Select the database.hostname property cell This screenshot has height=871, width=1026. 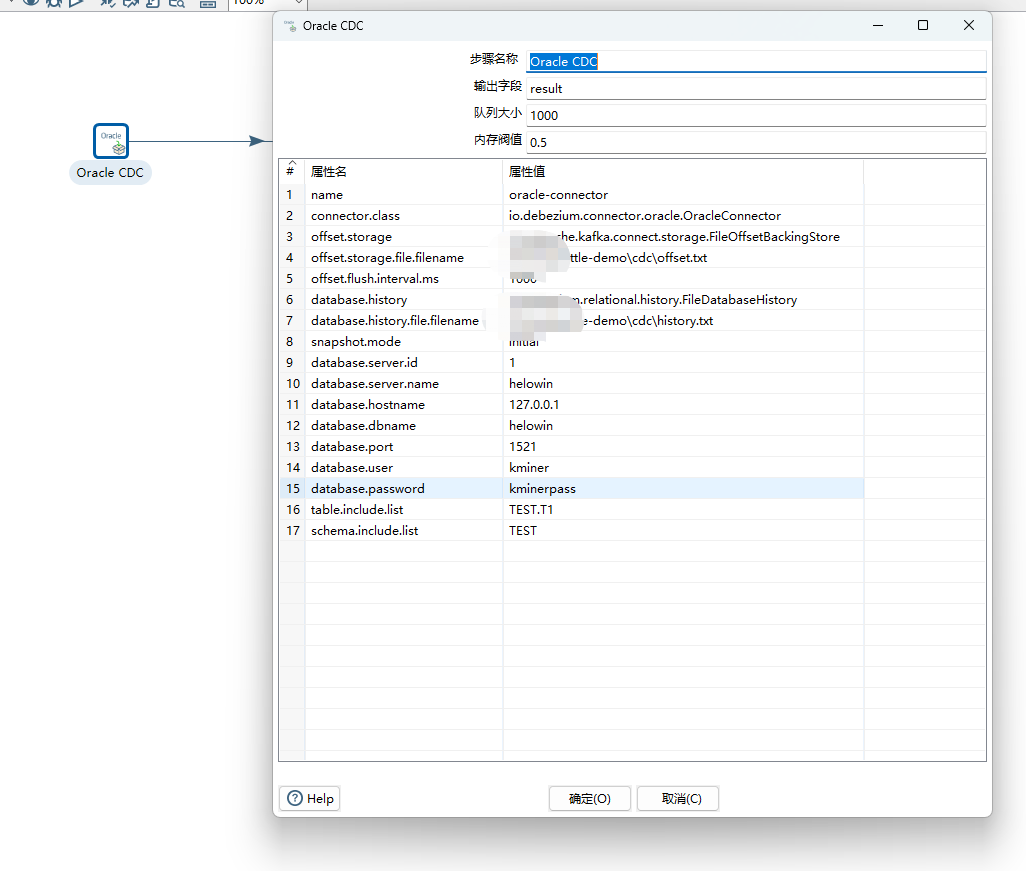(404, 404)
